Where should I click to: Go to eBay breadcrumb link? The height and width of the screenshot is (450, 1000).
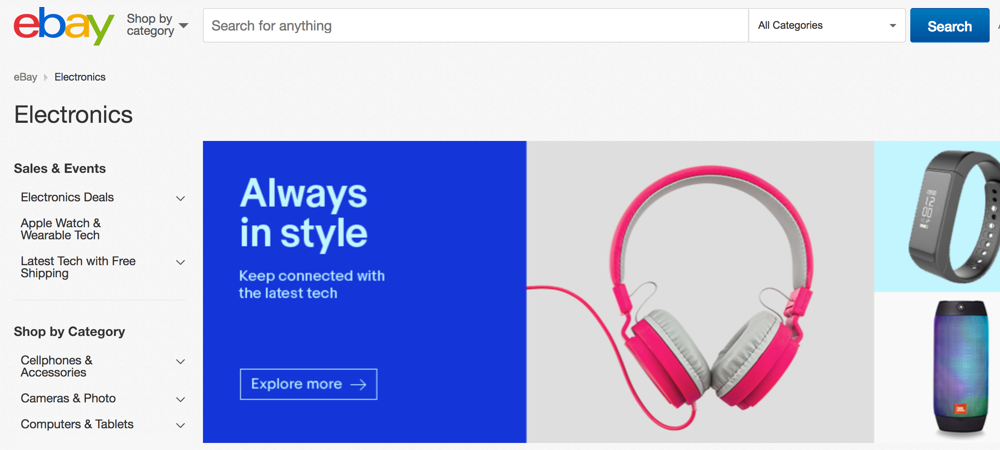pyautogui.click(x=26, y=77)
